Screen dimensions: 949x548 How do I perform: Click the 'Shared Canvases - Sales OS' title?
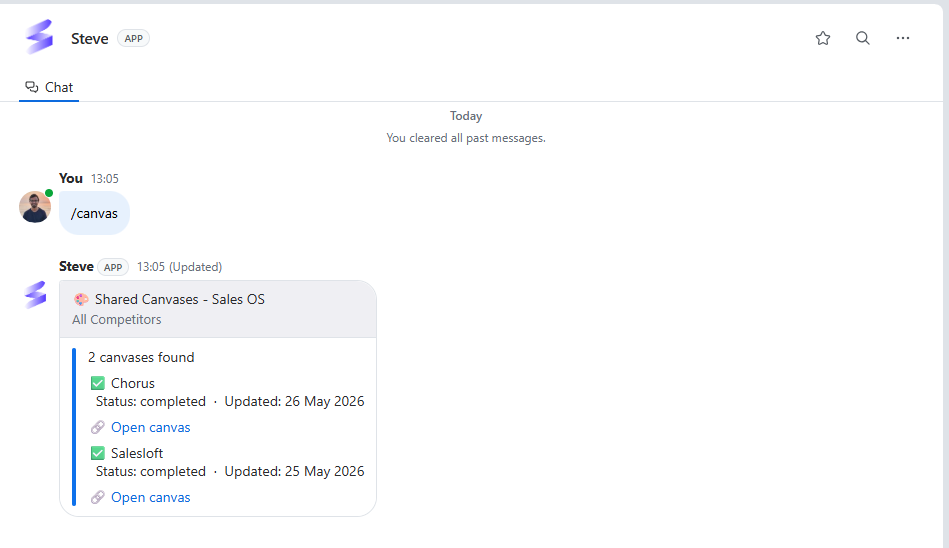click(x=180, y=299)
